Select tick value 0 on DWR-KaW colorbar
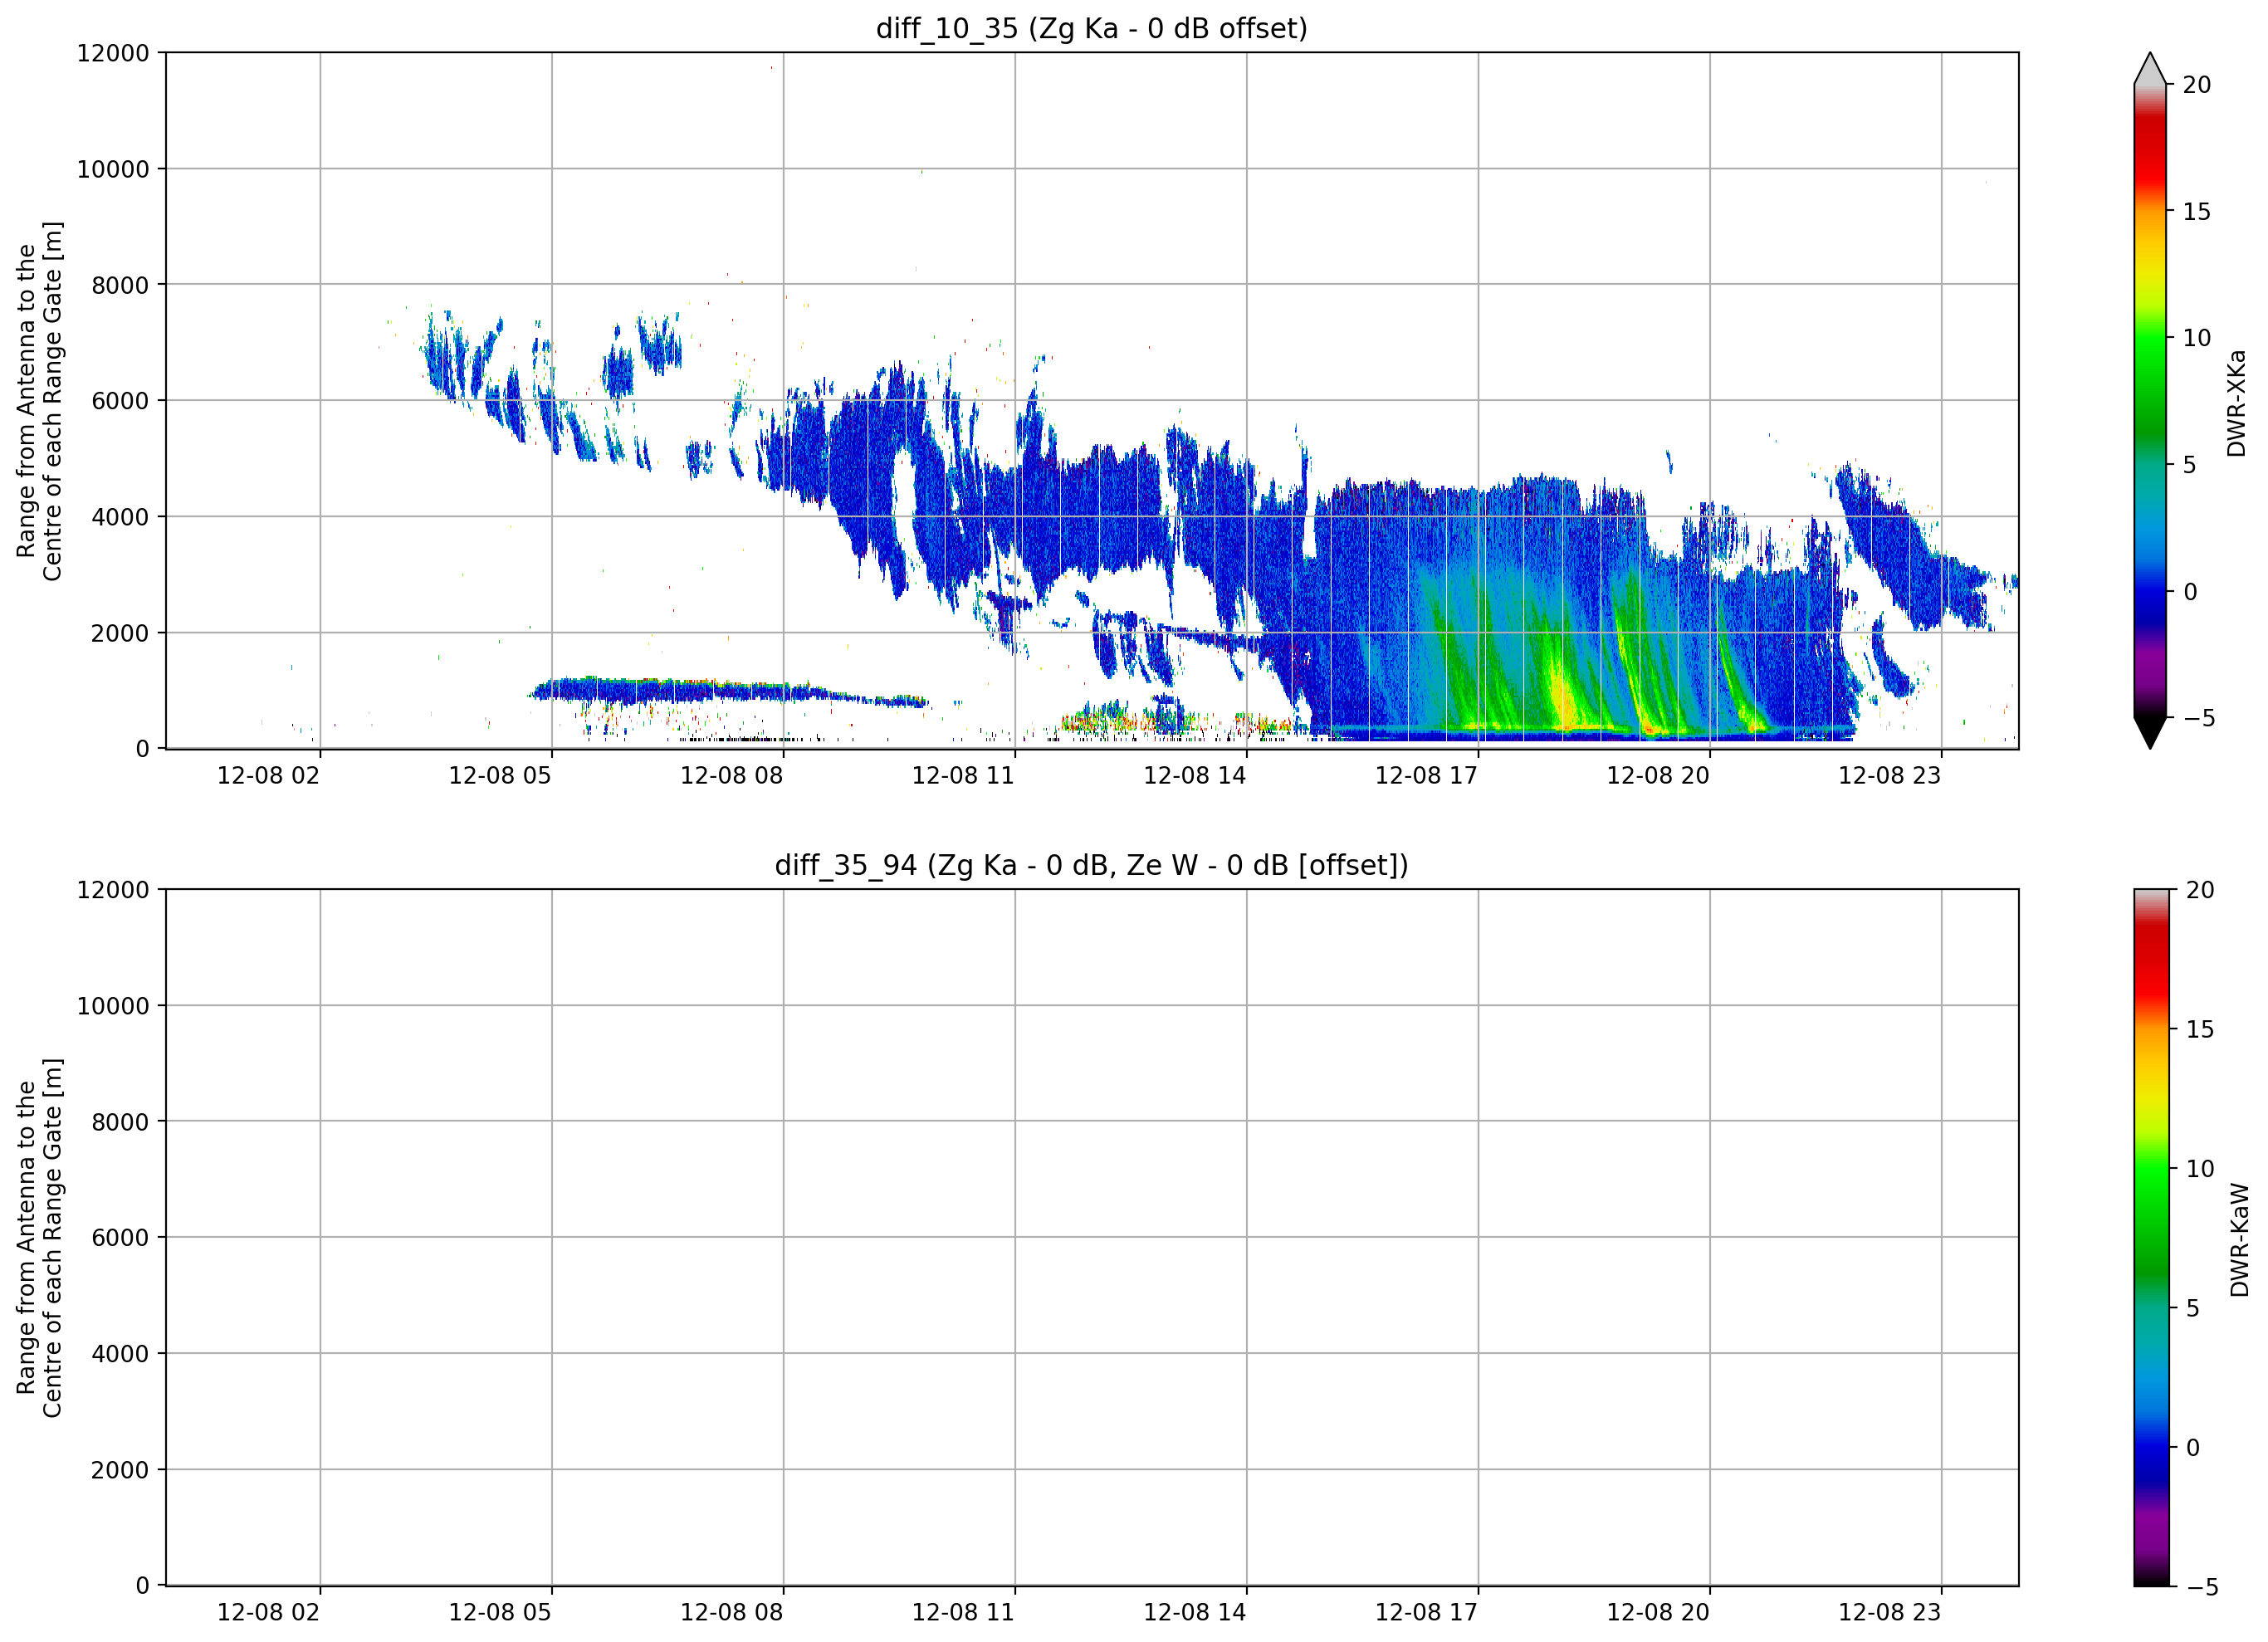This screenshot has height=1642, width=2268. point(2193,1448)
